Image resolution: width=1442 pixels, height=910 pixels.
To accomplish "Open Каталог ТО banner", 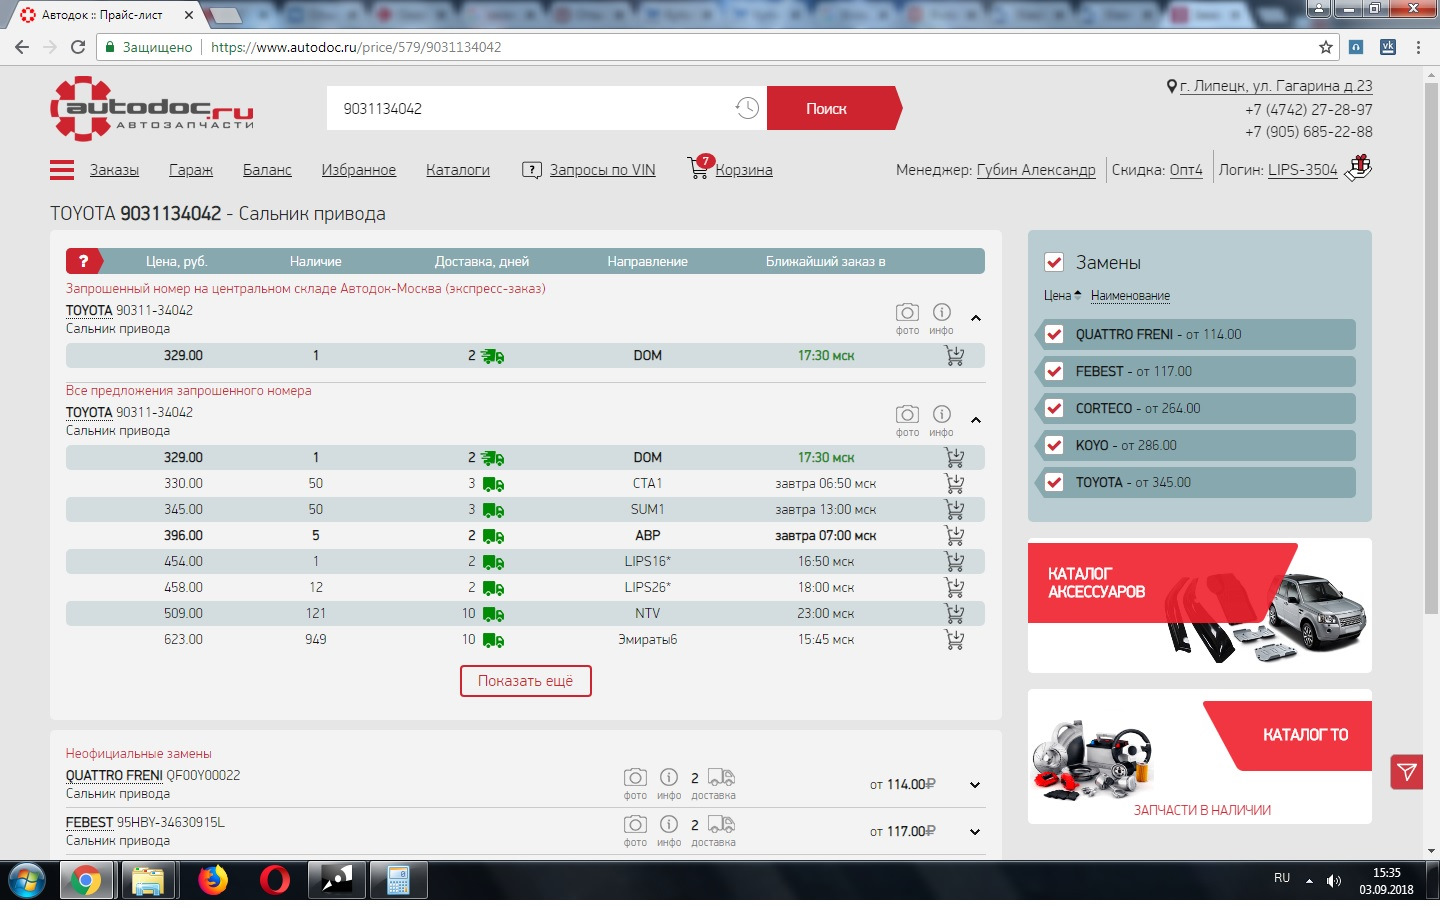I will pos(1200,758).
